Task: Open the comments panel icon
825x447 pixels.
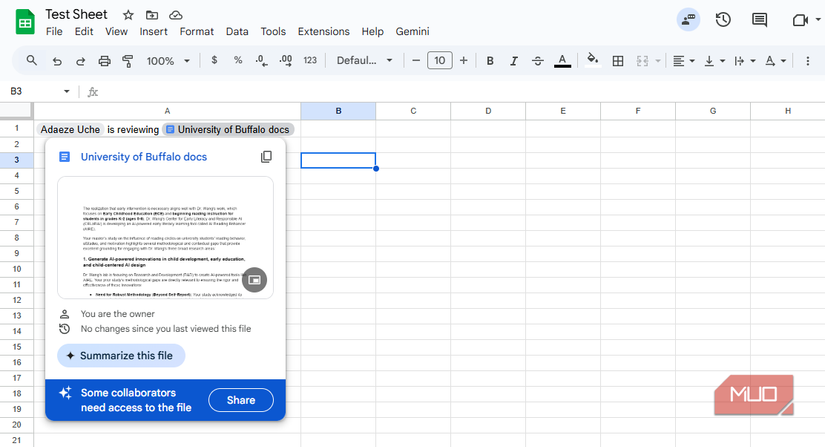Action: pyautogui.click(x=759, y=20)
